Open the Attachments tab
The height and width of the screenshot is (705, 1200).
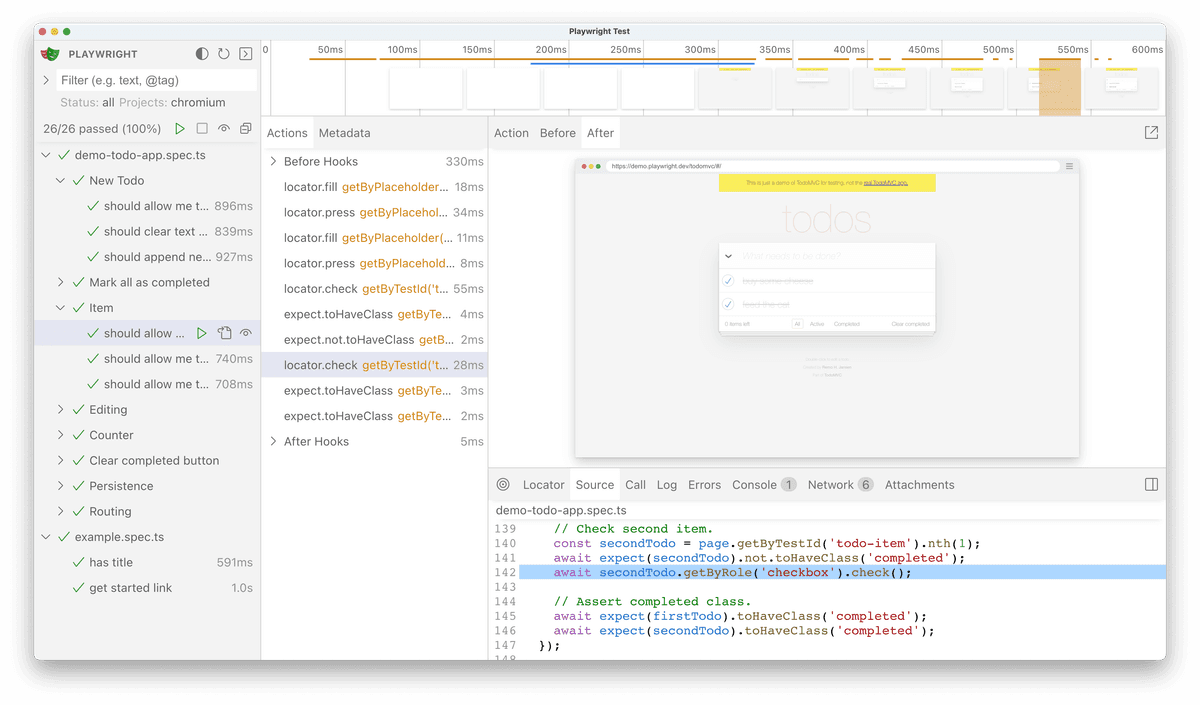click(920, 485)
